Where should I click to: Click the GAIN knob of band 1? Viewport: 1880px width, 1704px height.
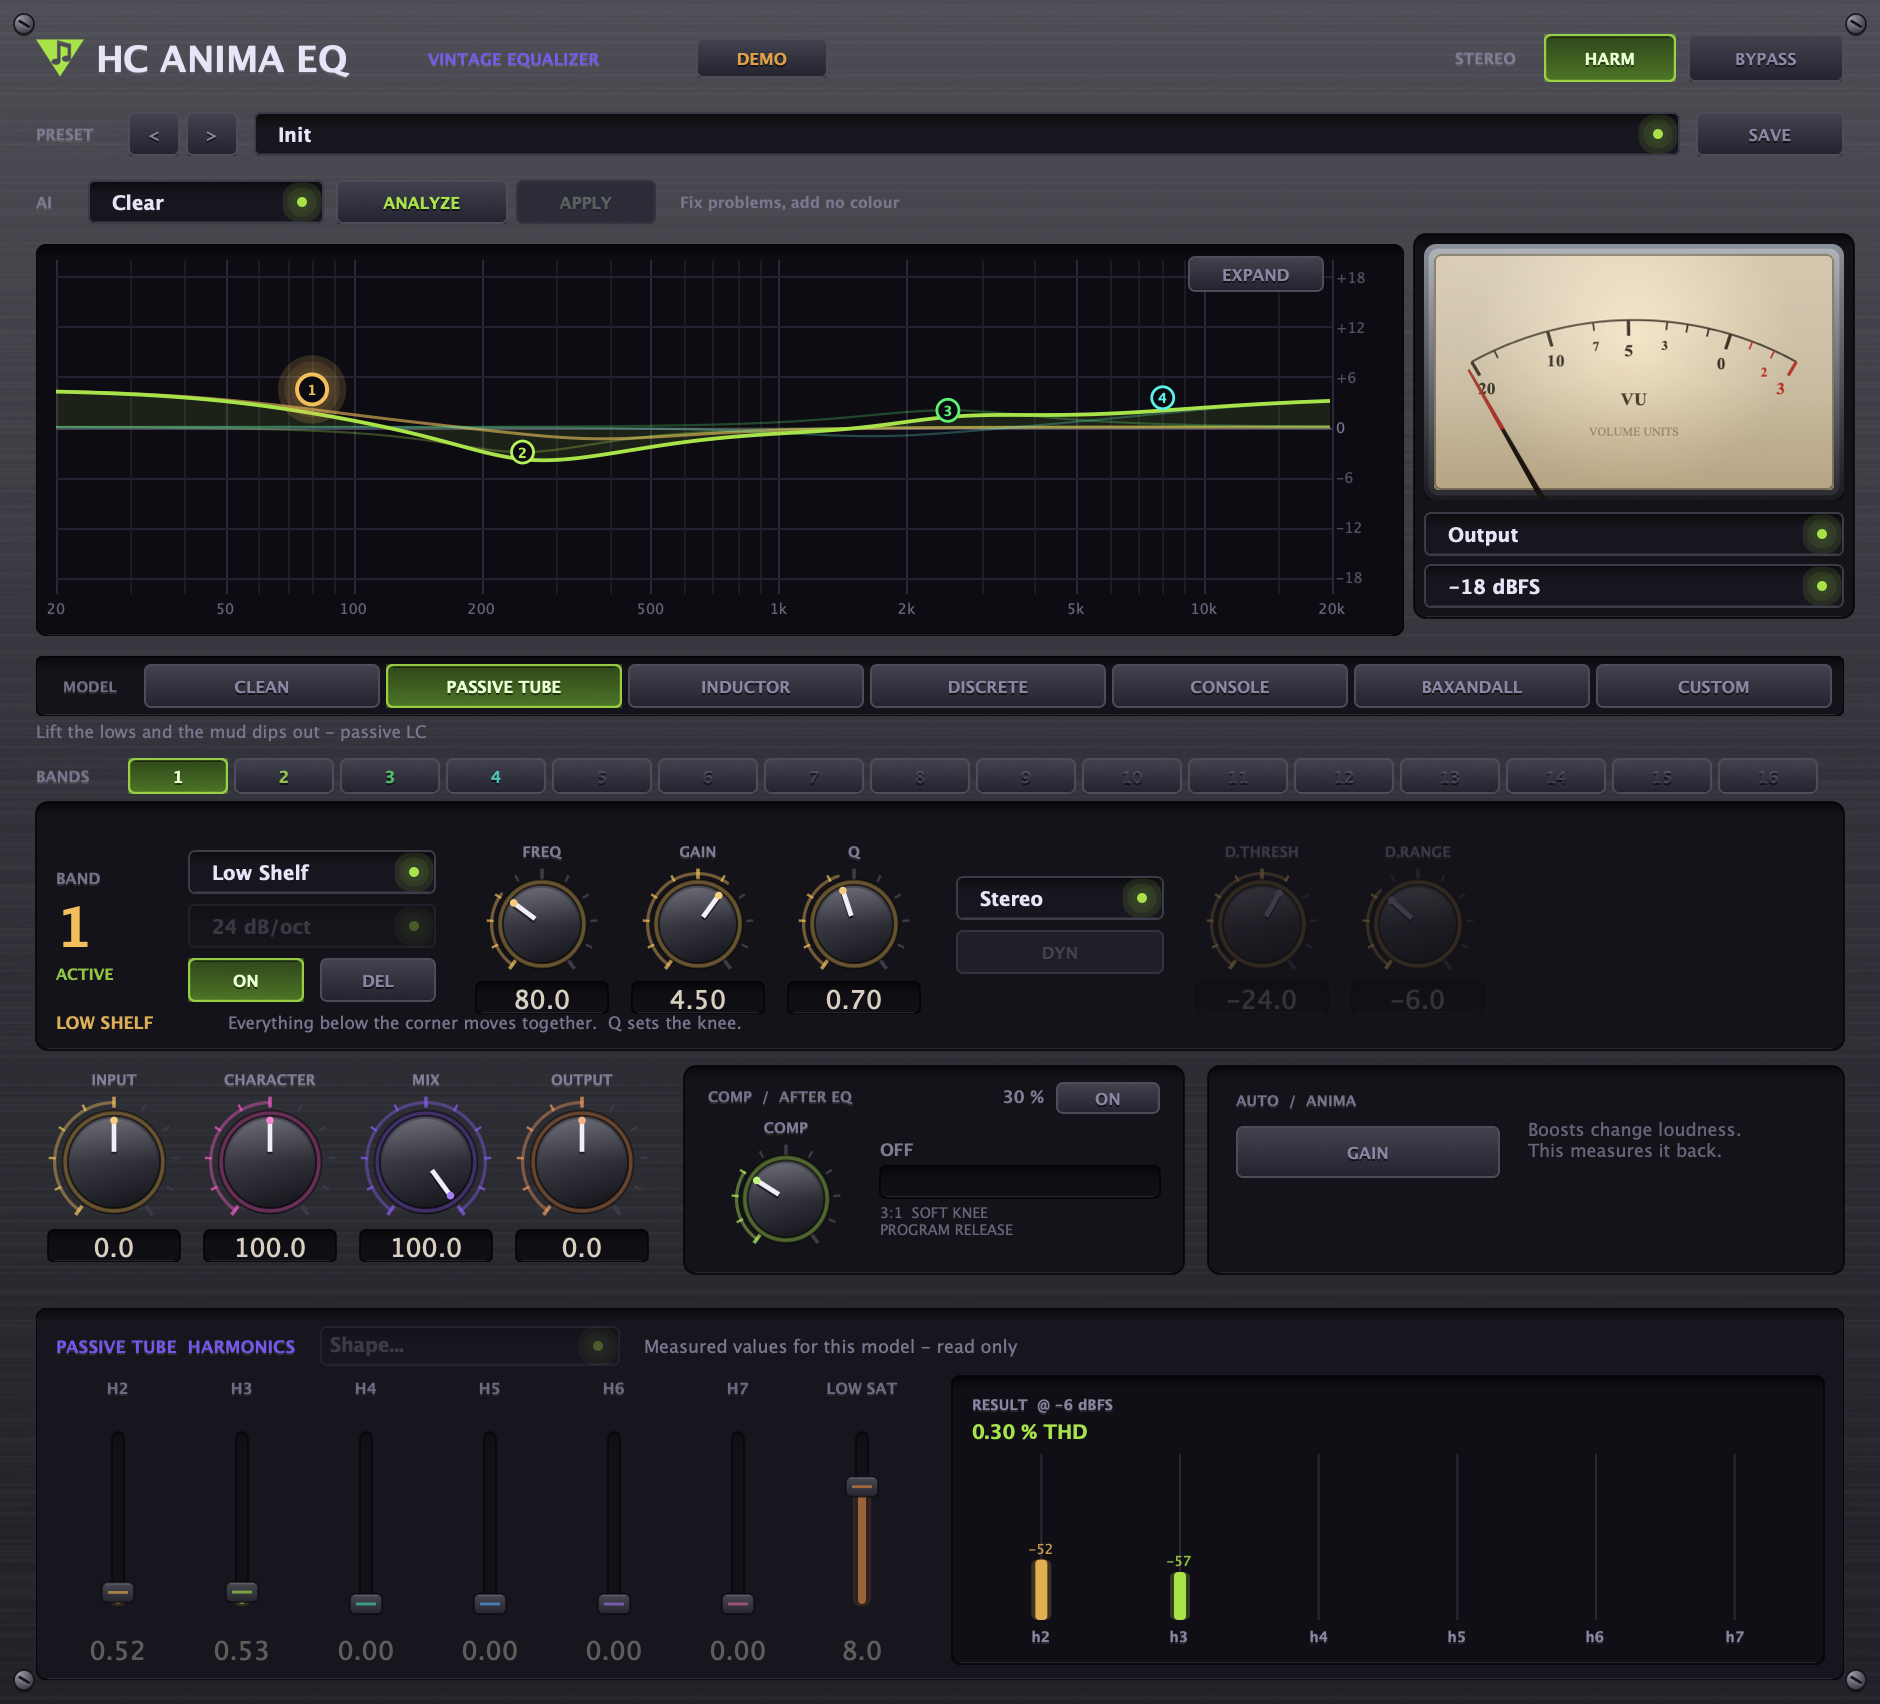point(697,923)
